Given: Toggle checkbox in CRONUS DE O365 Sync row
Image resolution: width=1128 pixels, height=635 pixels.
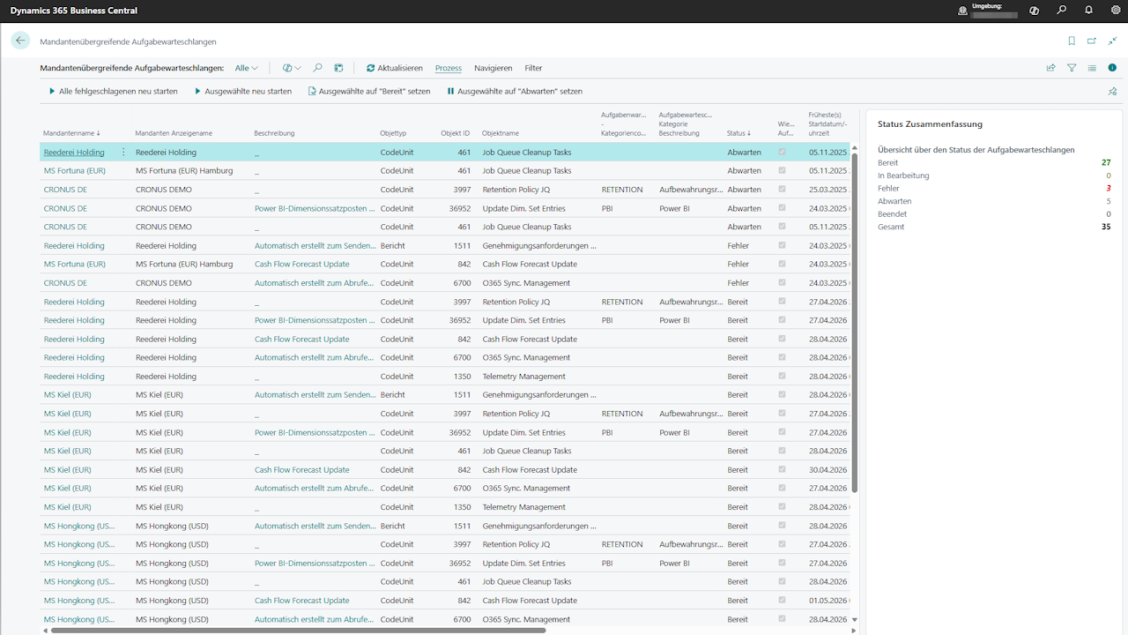Looking at the screenshot, I should pos(782,283).
